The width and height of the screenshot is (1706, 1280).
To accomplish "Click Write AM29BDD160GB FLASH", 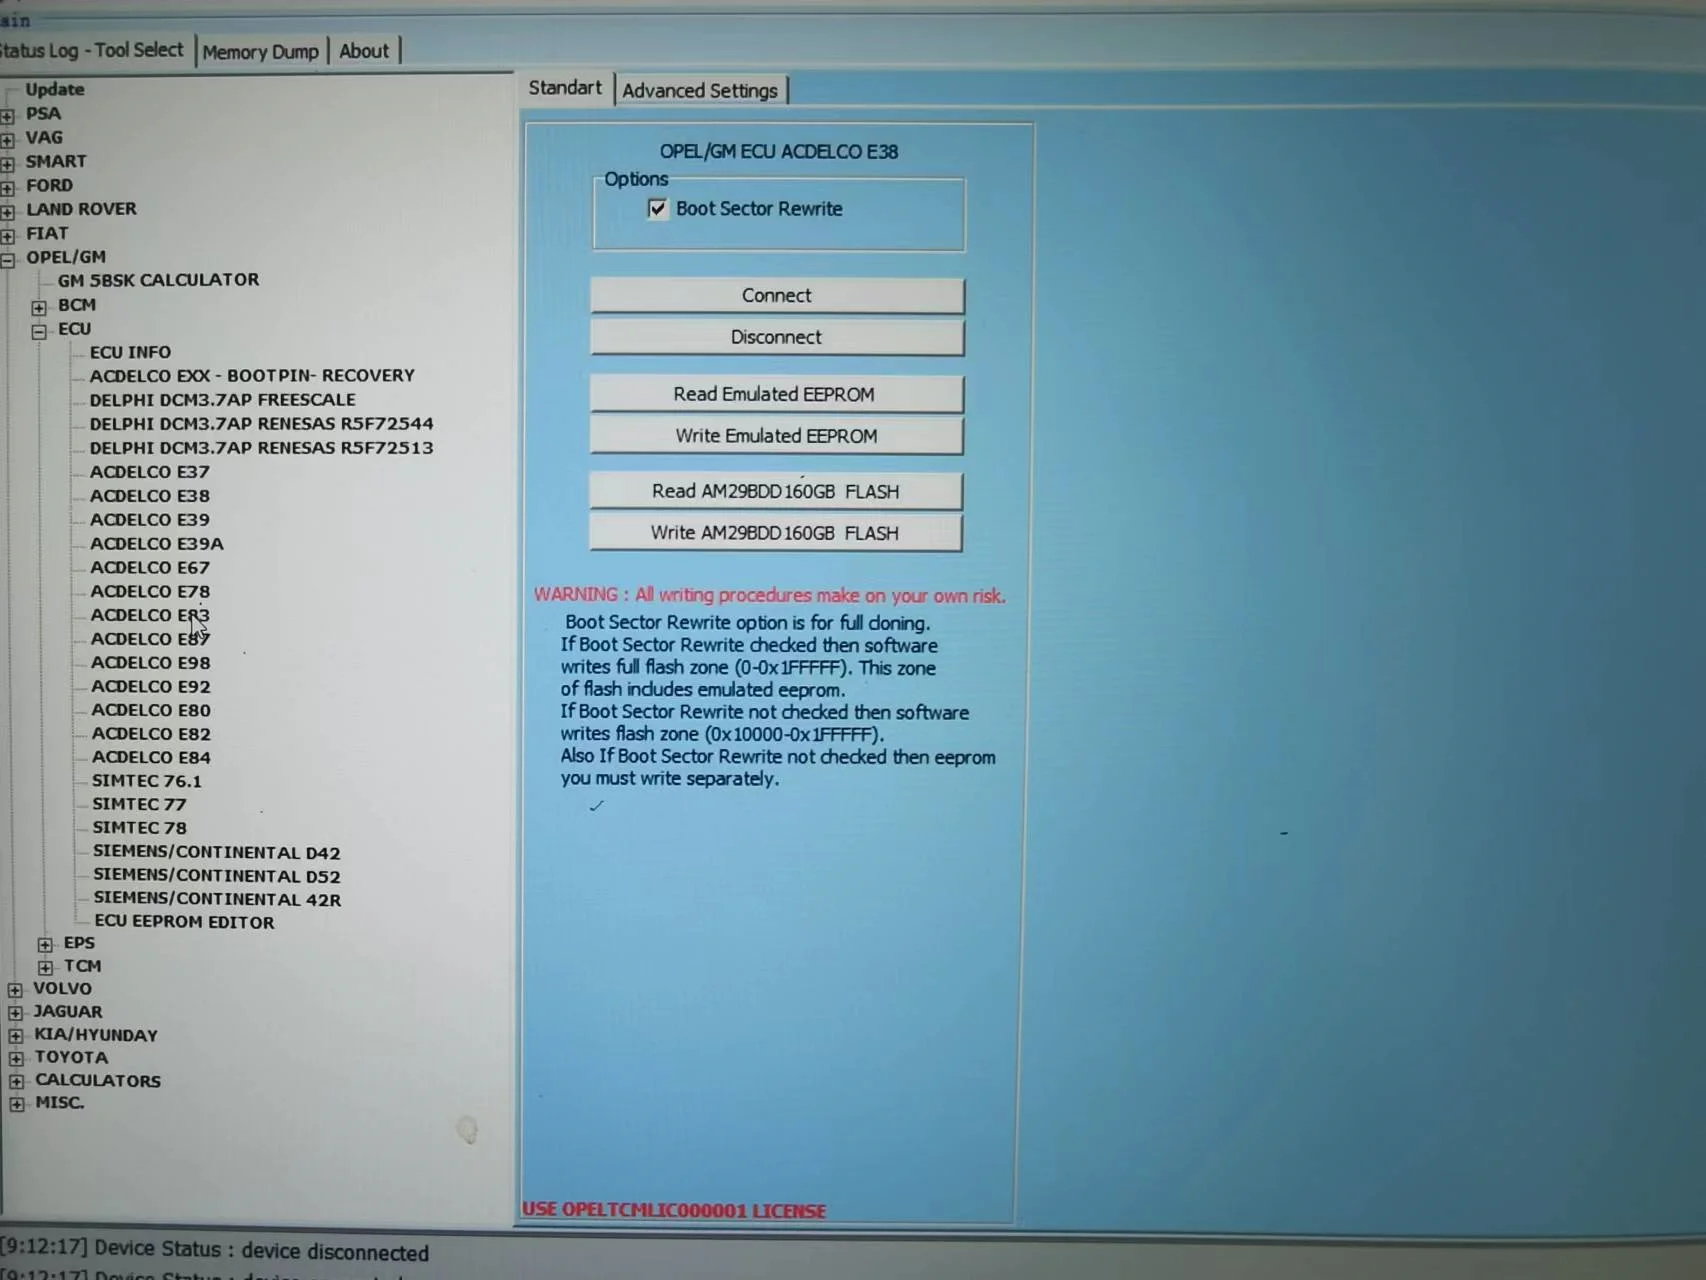I will [x=776, y=533].
